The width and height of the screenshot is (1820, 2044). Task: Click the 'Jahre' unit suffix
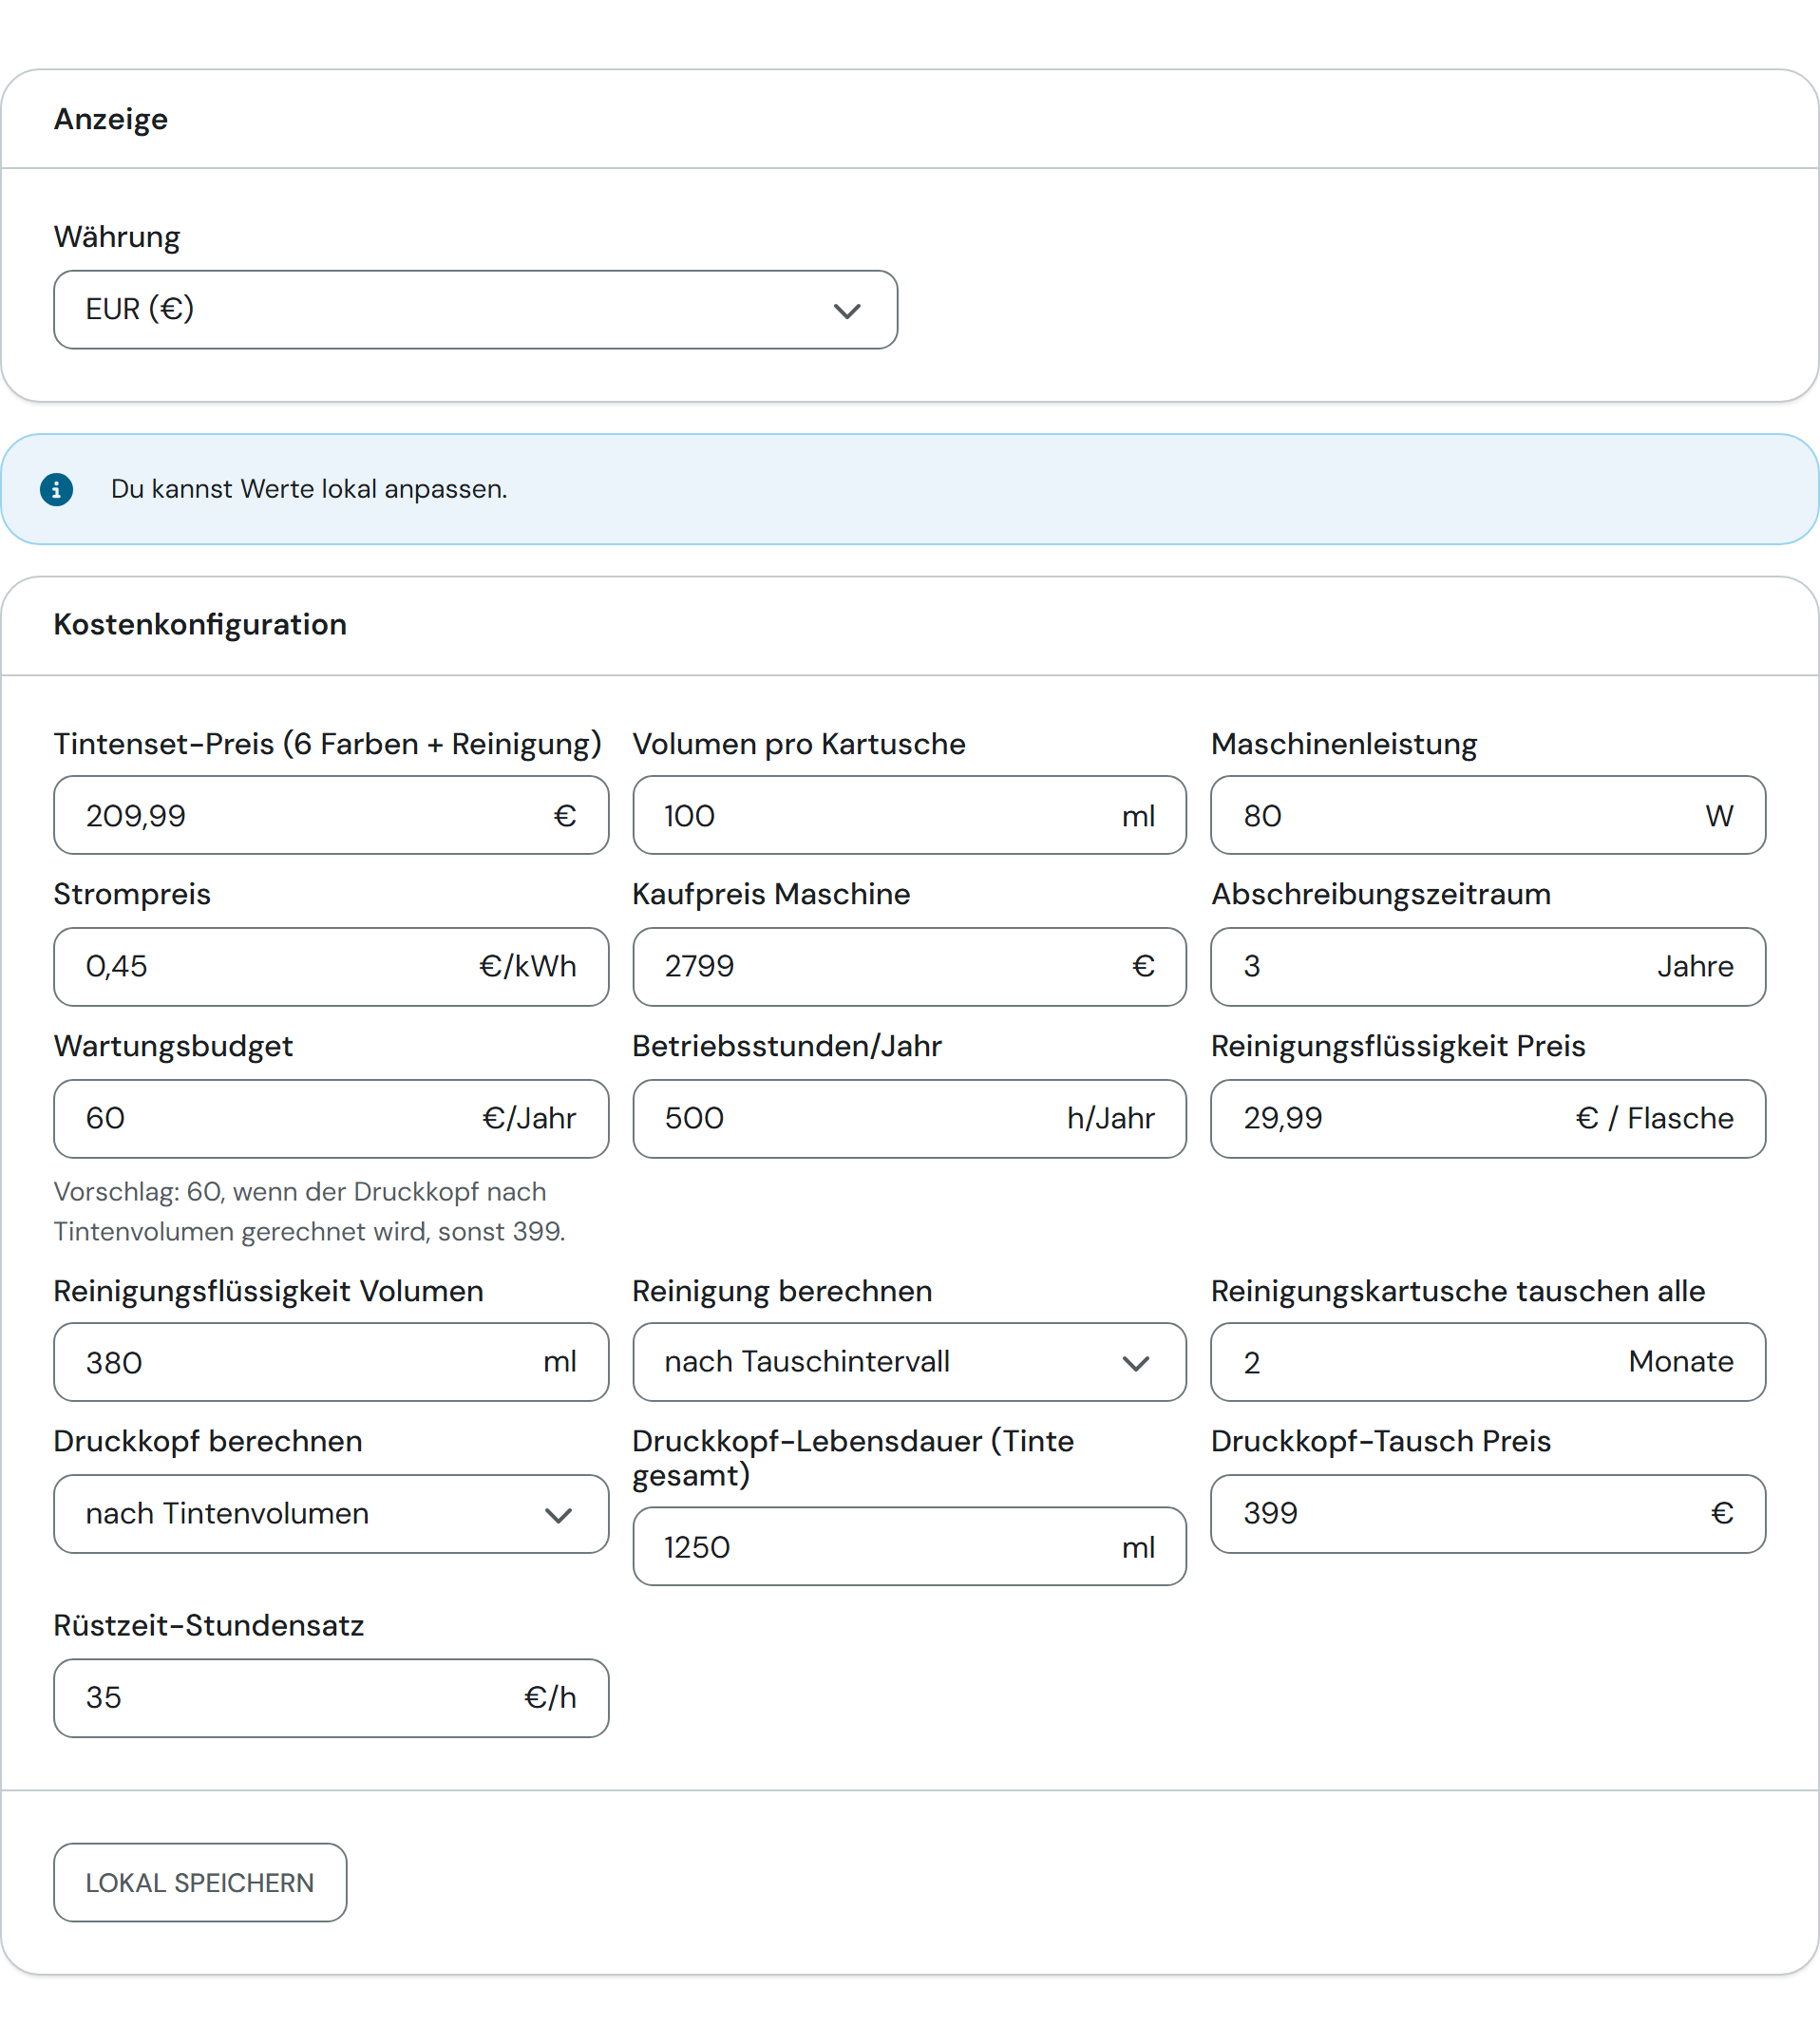(1696, 966)
